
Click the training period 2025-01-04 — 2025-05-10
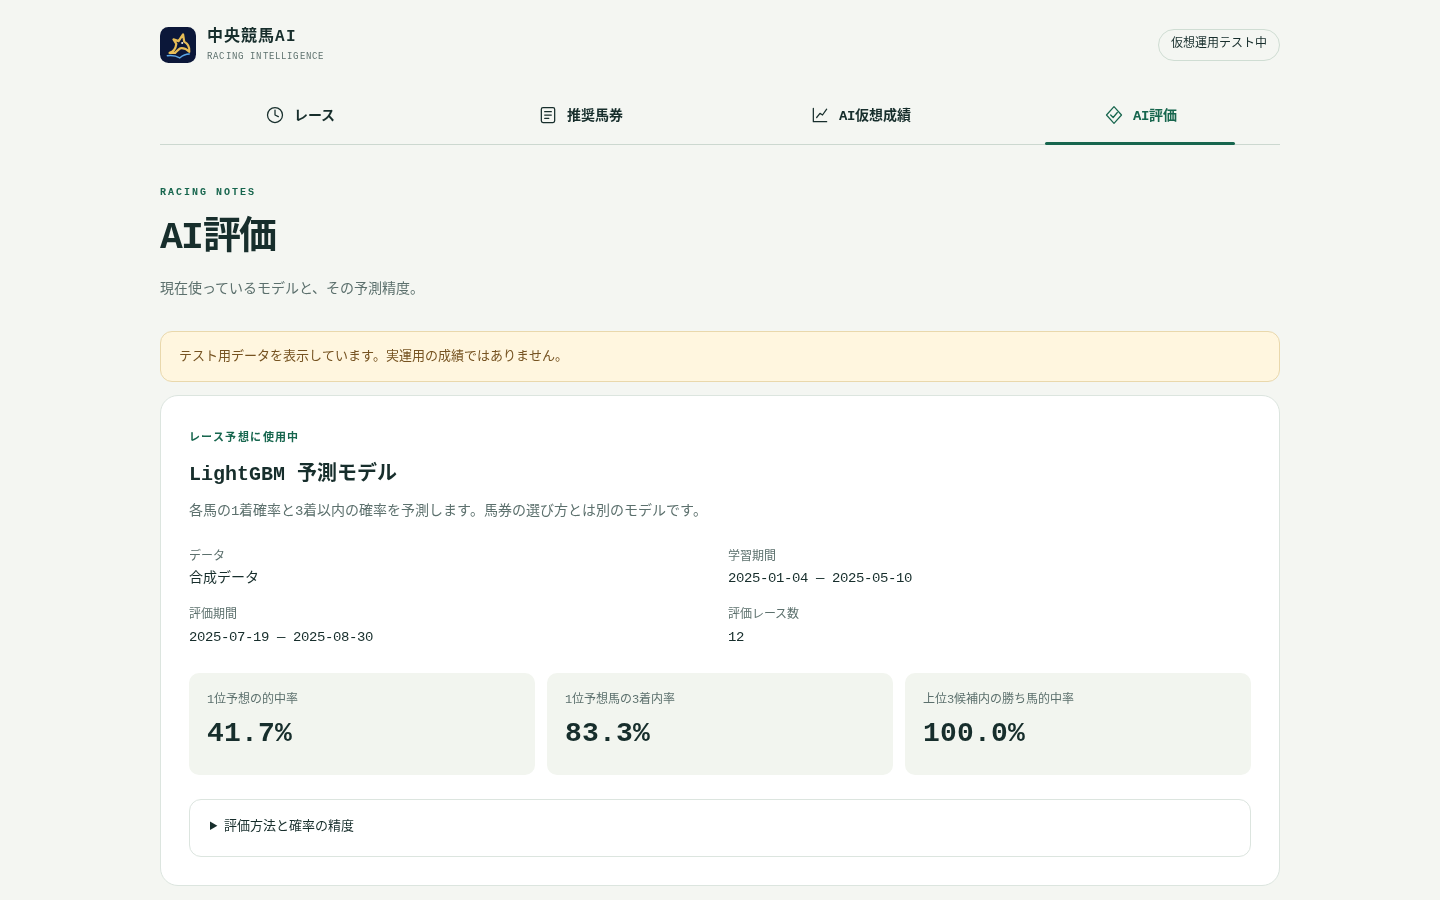(x=820, y=578)
